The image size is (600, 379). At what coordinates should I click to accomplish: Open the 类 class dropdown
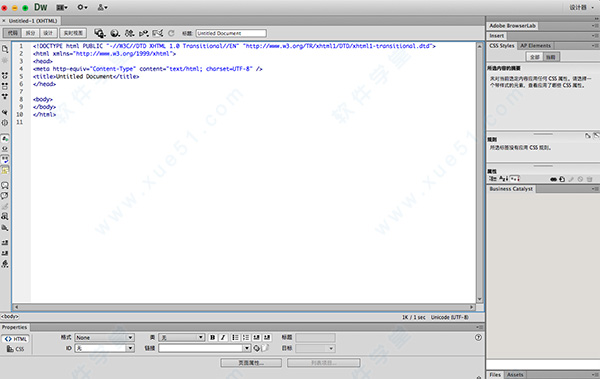coord(181,338)
